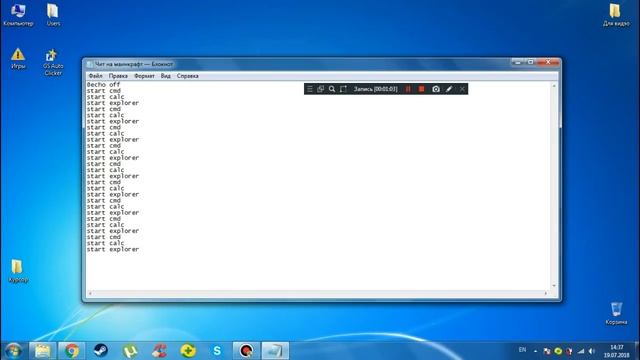Click the Show desktop button at taskbar end
Viewport: 640px width, 360px height.
click(x=637, y=351)
